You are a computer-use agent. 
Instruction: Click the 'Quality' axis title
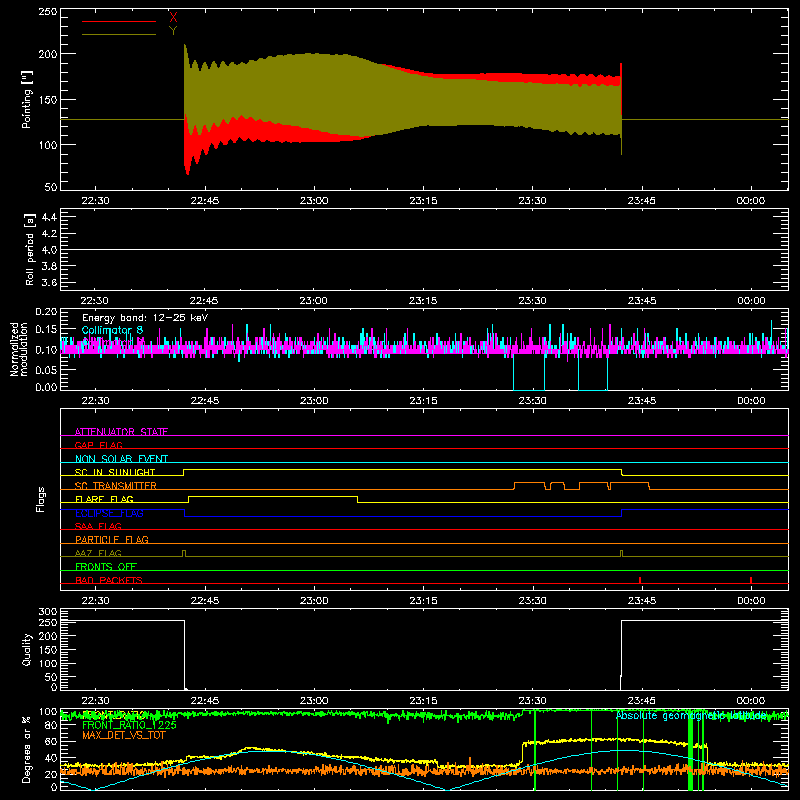tap(27, 649)
